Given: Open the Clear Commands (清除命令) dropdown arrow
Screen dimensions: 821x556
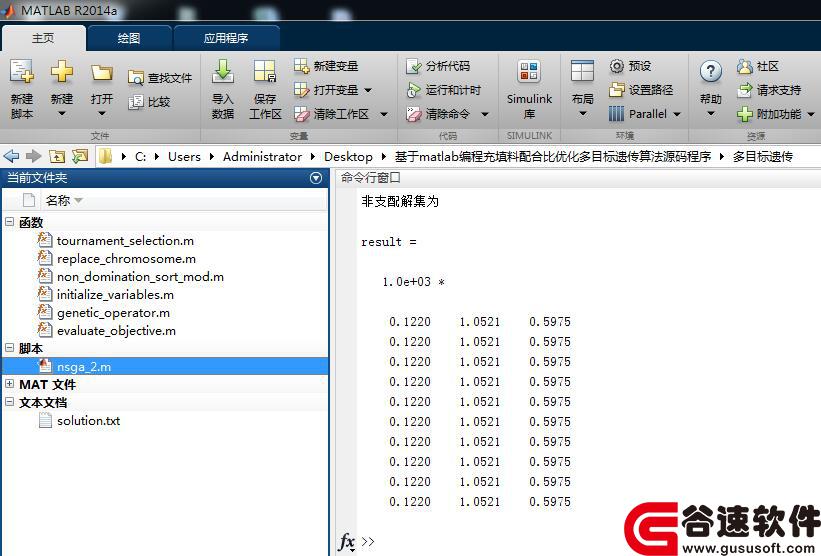Looking at the screenshot, I should click(485, 114).
